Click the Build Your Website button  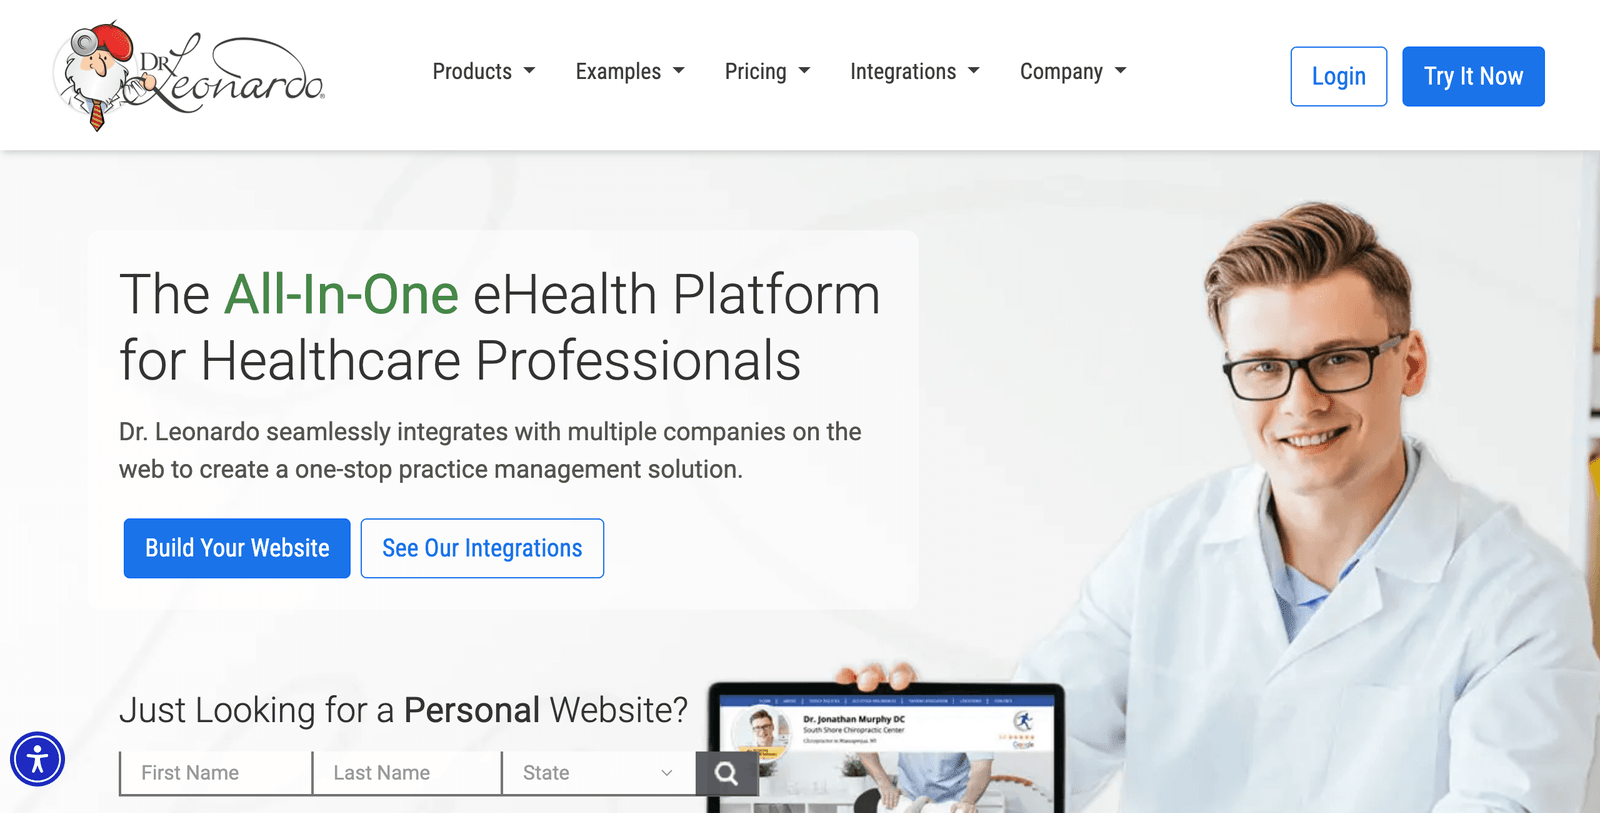pyautogui.click(x=237, y=548)
